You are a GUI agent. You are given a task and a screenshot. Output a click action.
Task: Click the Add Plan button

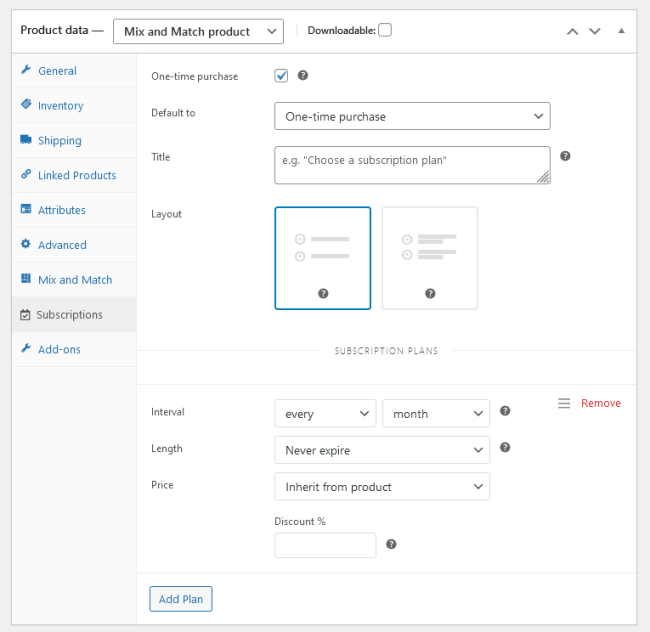(181, 599)
